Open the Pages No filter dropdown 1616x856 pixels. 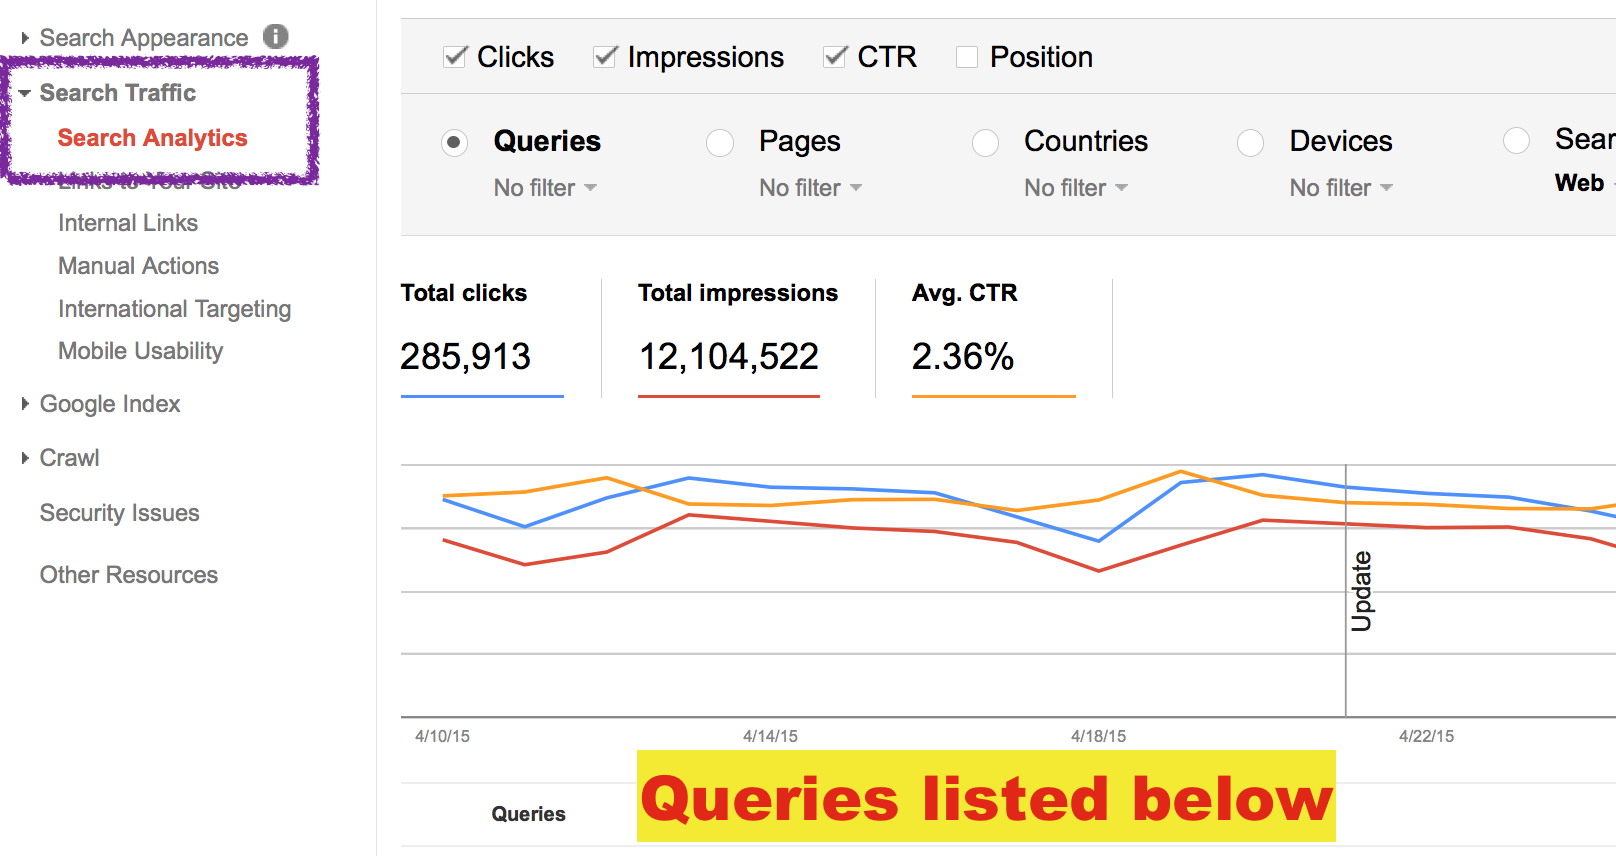coord(810,188)
